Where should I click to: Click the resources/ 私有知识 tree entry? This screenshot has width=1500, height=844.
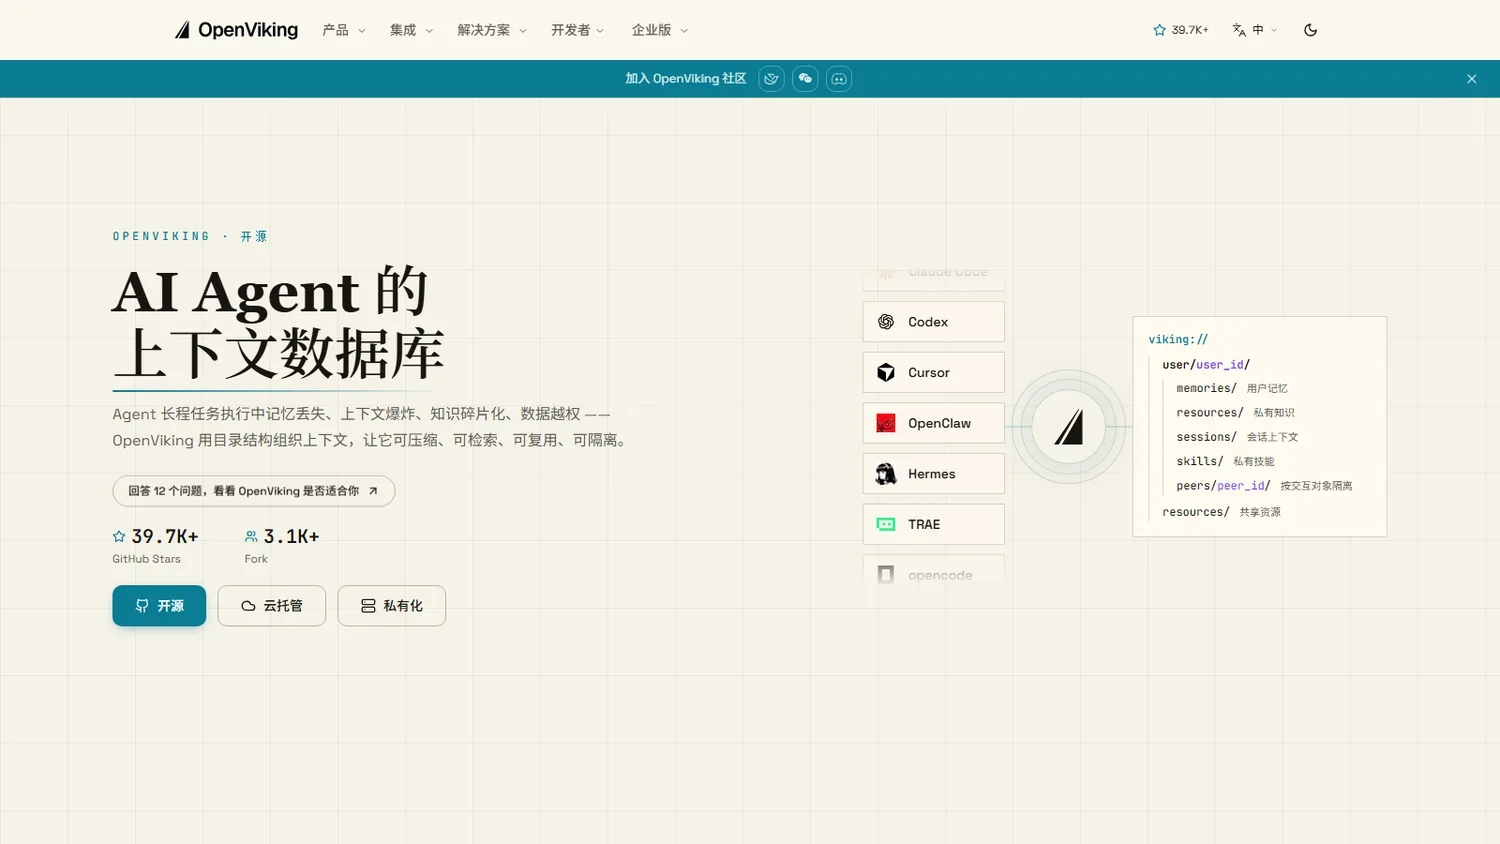coord(1235,413)
